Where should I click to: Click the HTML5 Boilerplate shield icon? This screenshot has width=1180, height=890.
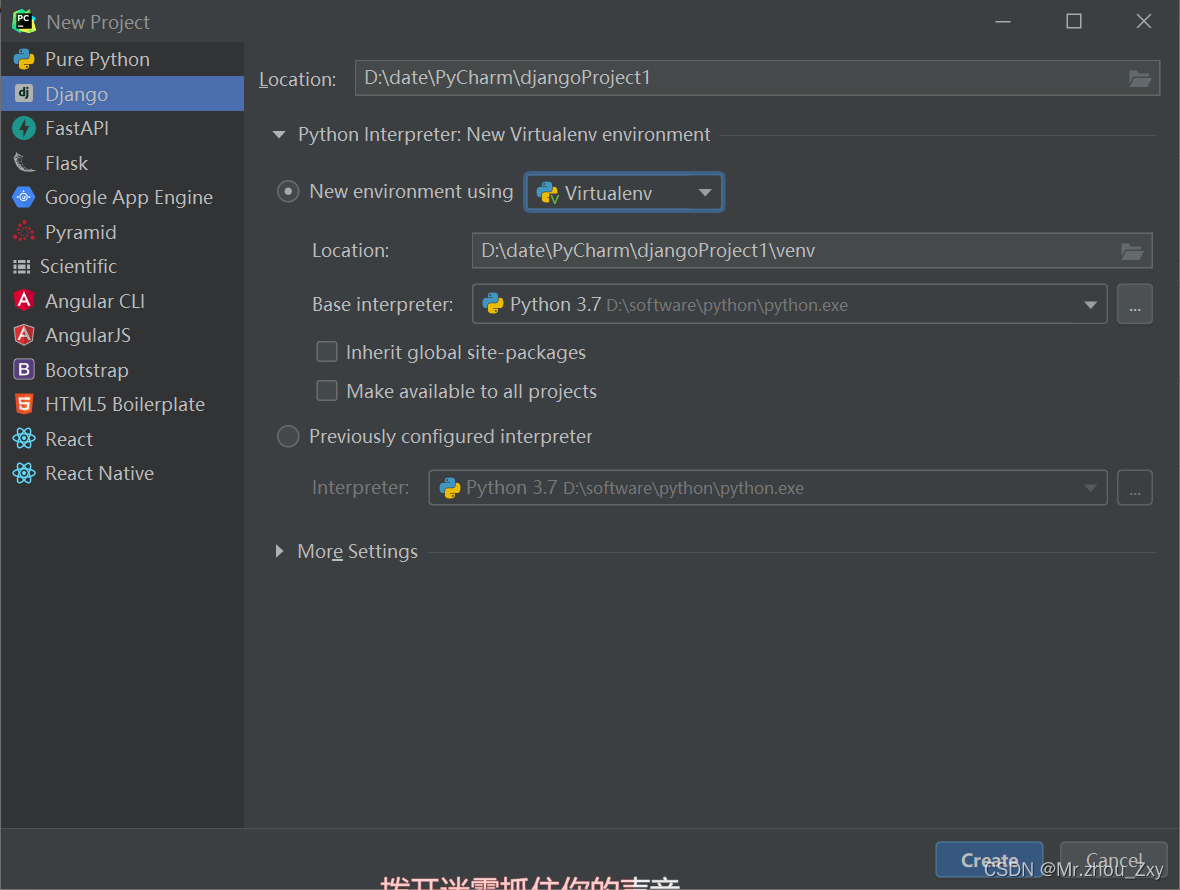[x=24, y=404]
